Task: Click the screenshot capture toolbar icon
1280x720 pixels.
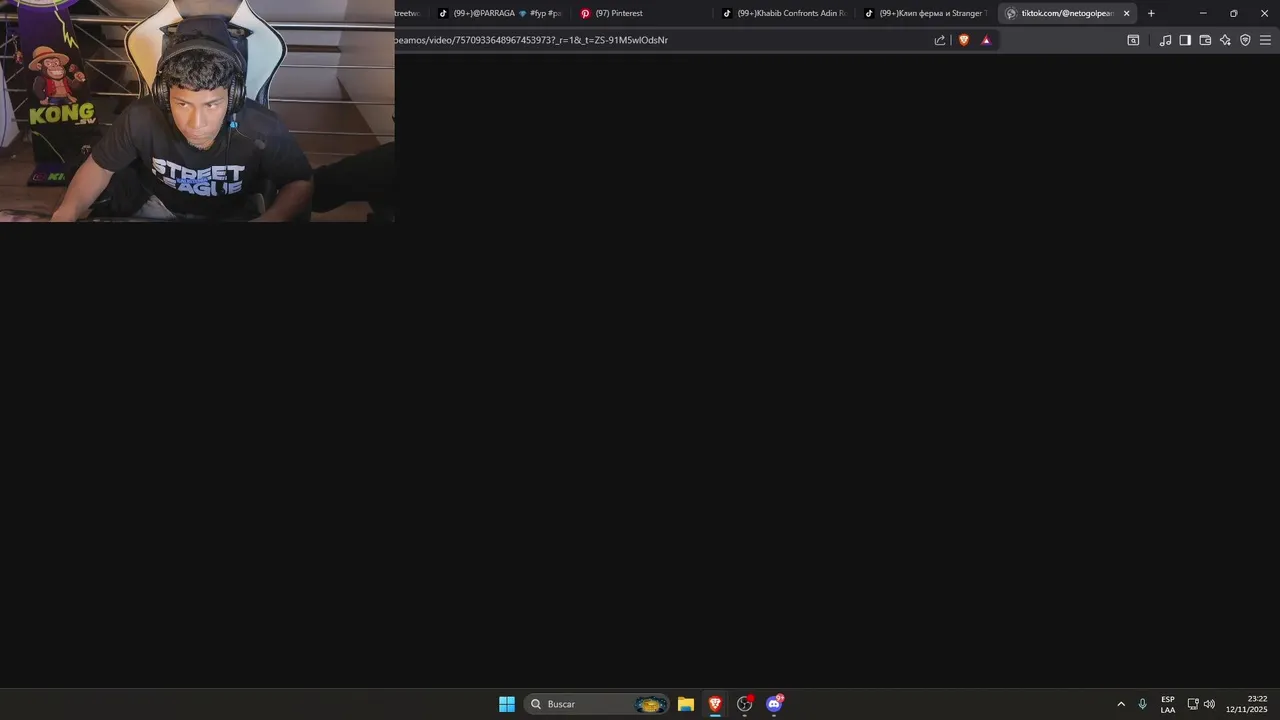Action: tap(1133, 40)
